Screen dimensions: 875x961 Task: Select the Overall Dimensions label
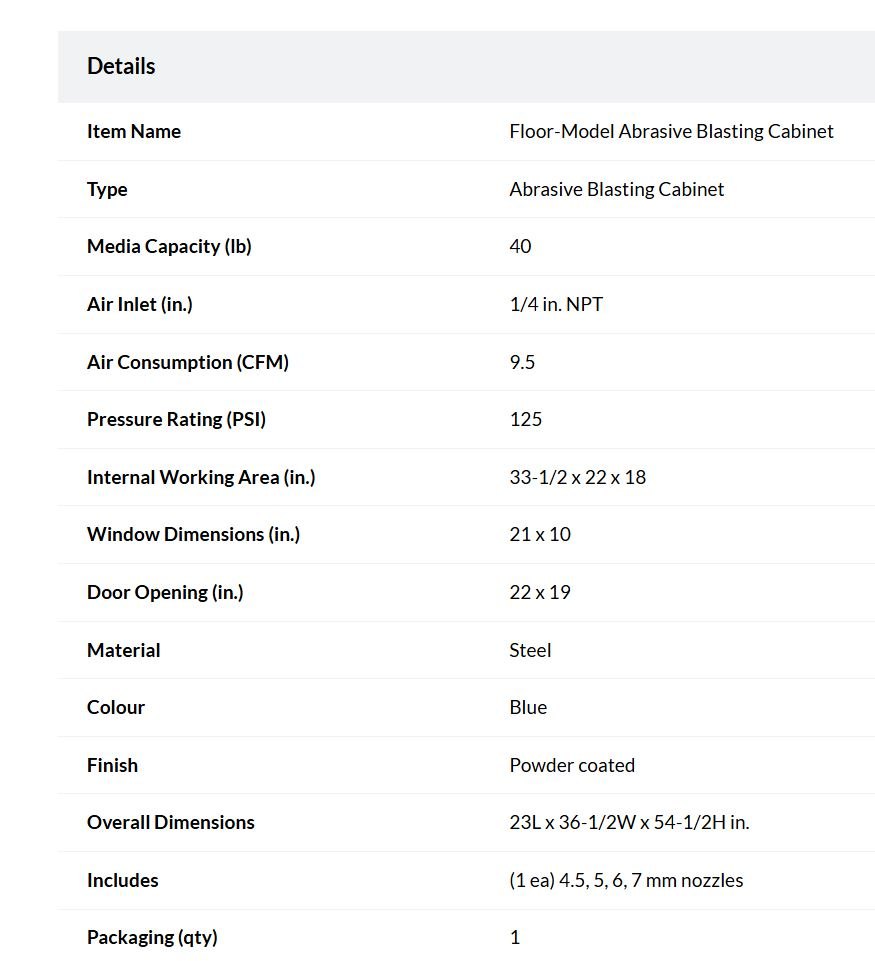click(171, 822)
